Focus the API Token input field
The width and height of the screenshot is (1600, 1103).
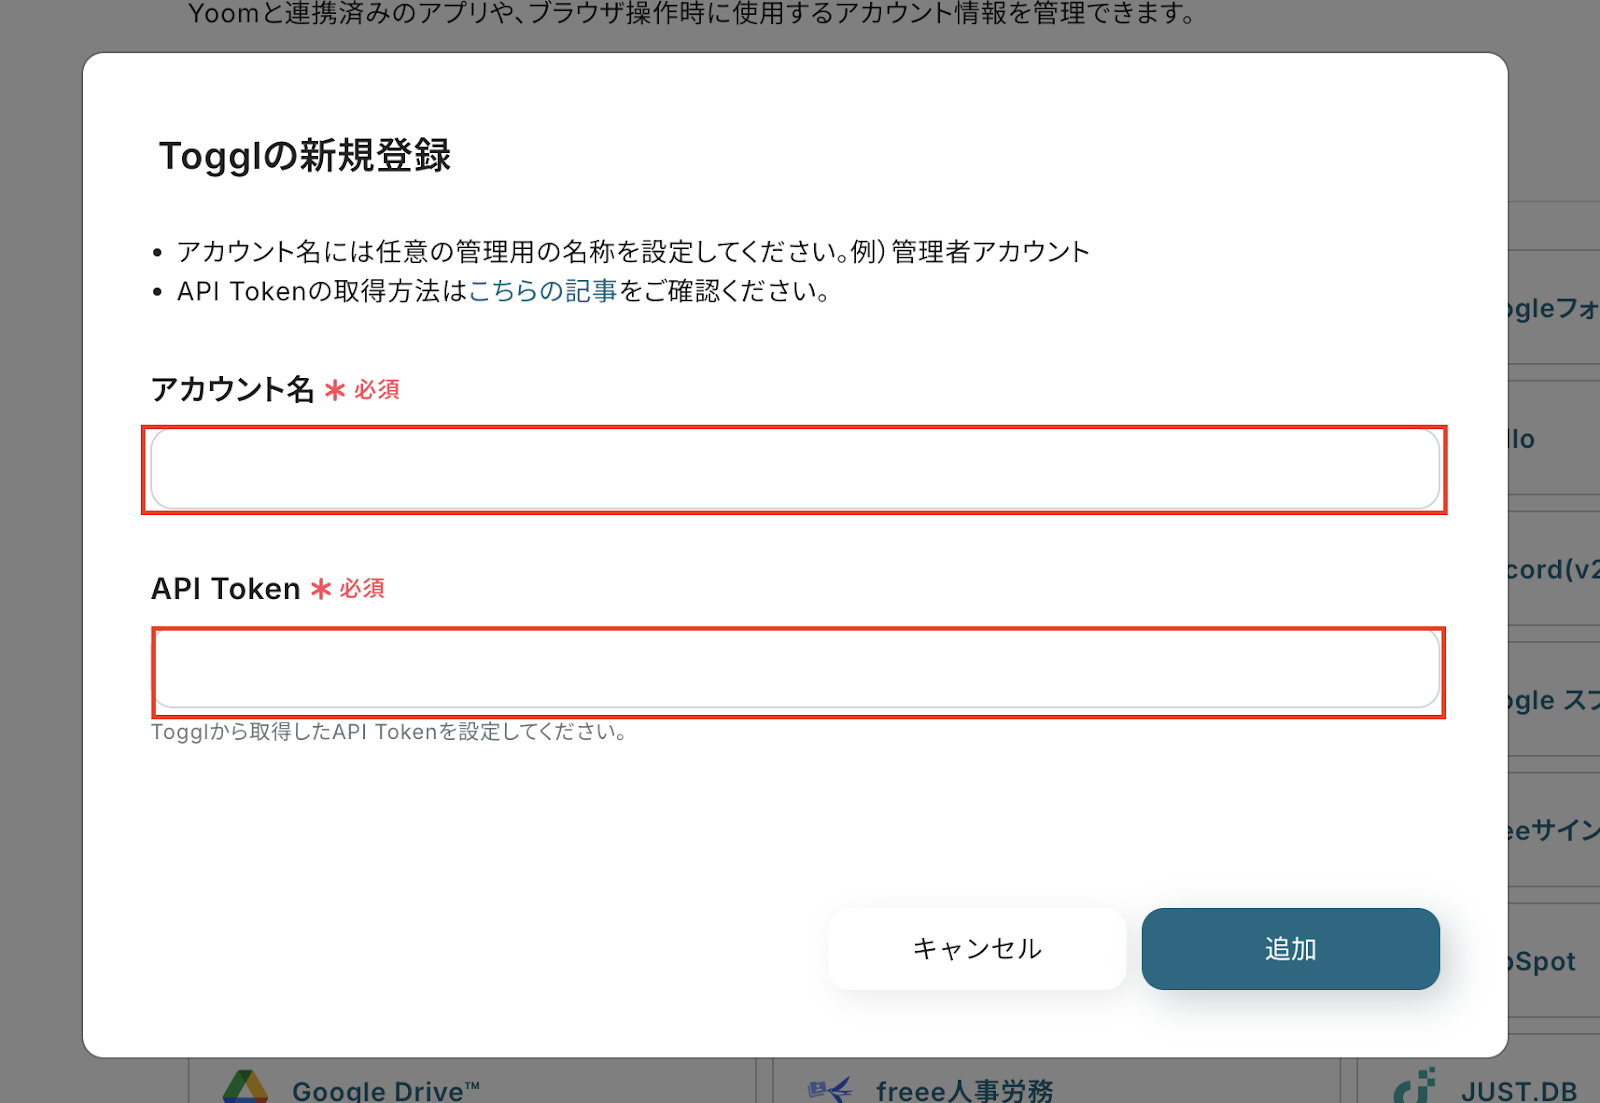pyautogui.click(x=796, y=669)
